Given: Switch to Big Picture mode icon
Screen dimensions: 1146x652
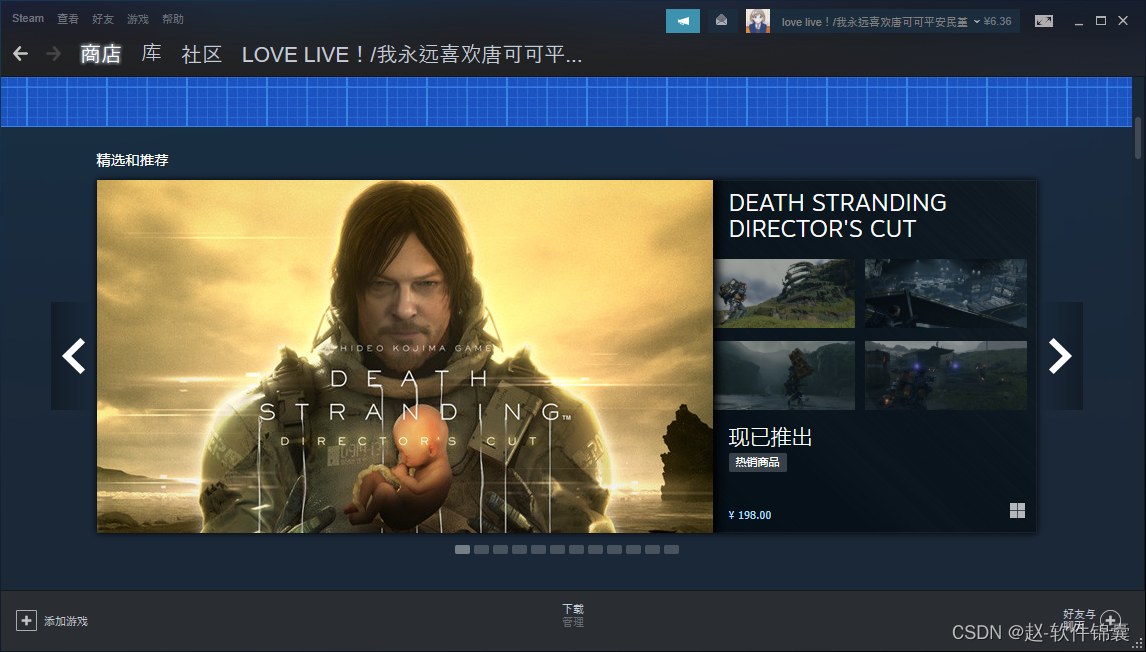Looking at the screenshot, I should click(x=1044, y=21).
